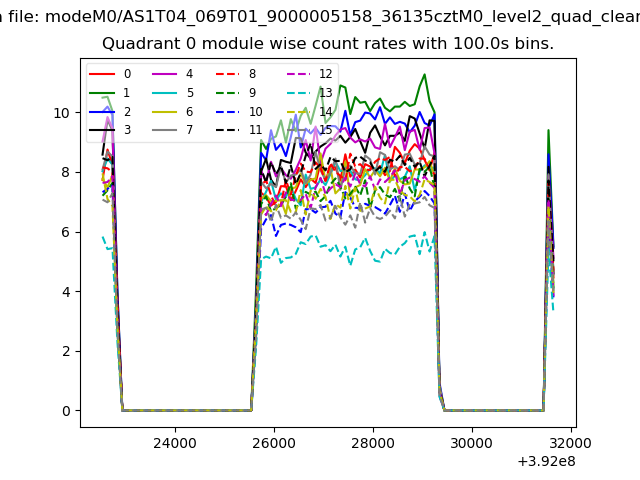Click the dashed green module 9 legend entry

coord(229,93)
